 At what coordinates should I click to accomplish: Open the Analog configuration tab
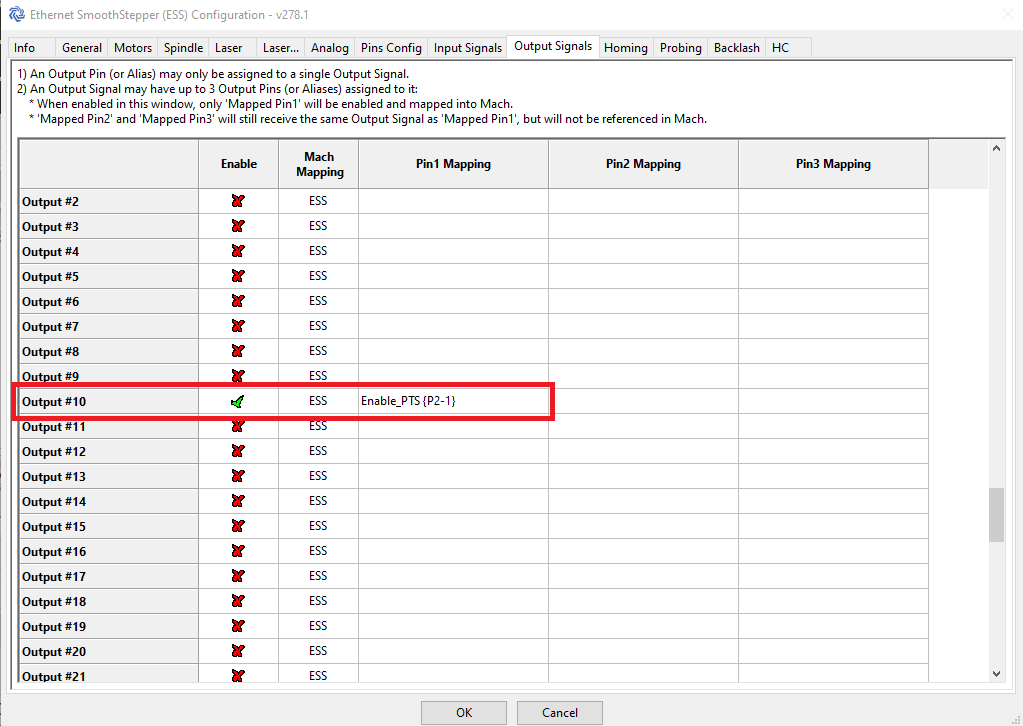pyautogui.click(x=329, y=47)
